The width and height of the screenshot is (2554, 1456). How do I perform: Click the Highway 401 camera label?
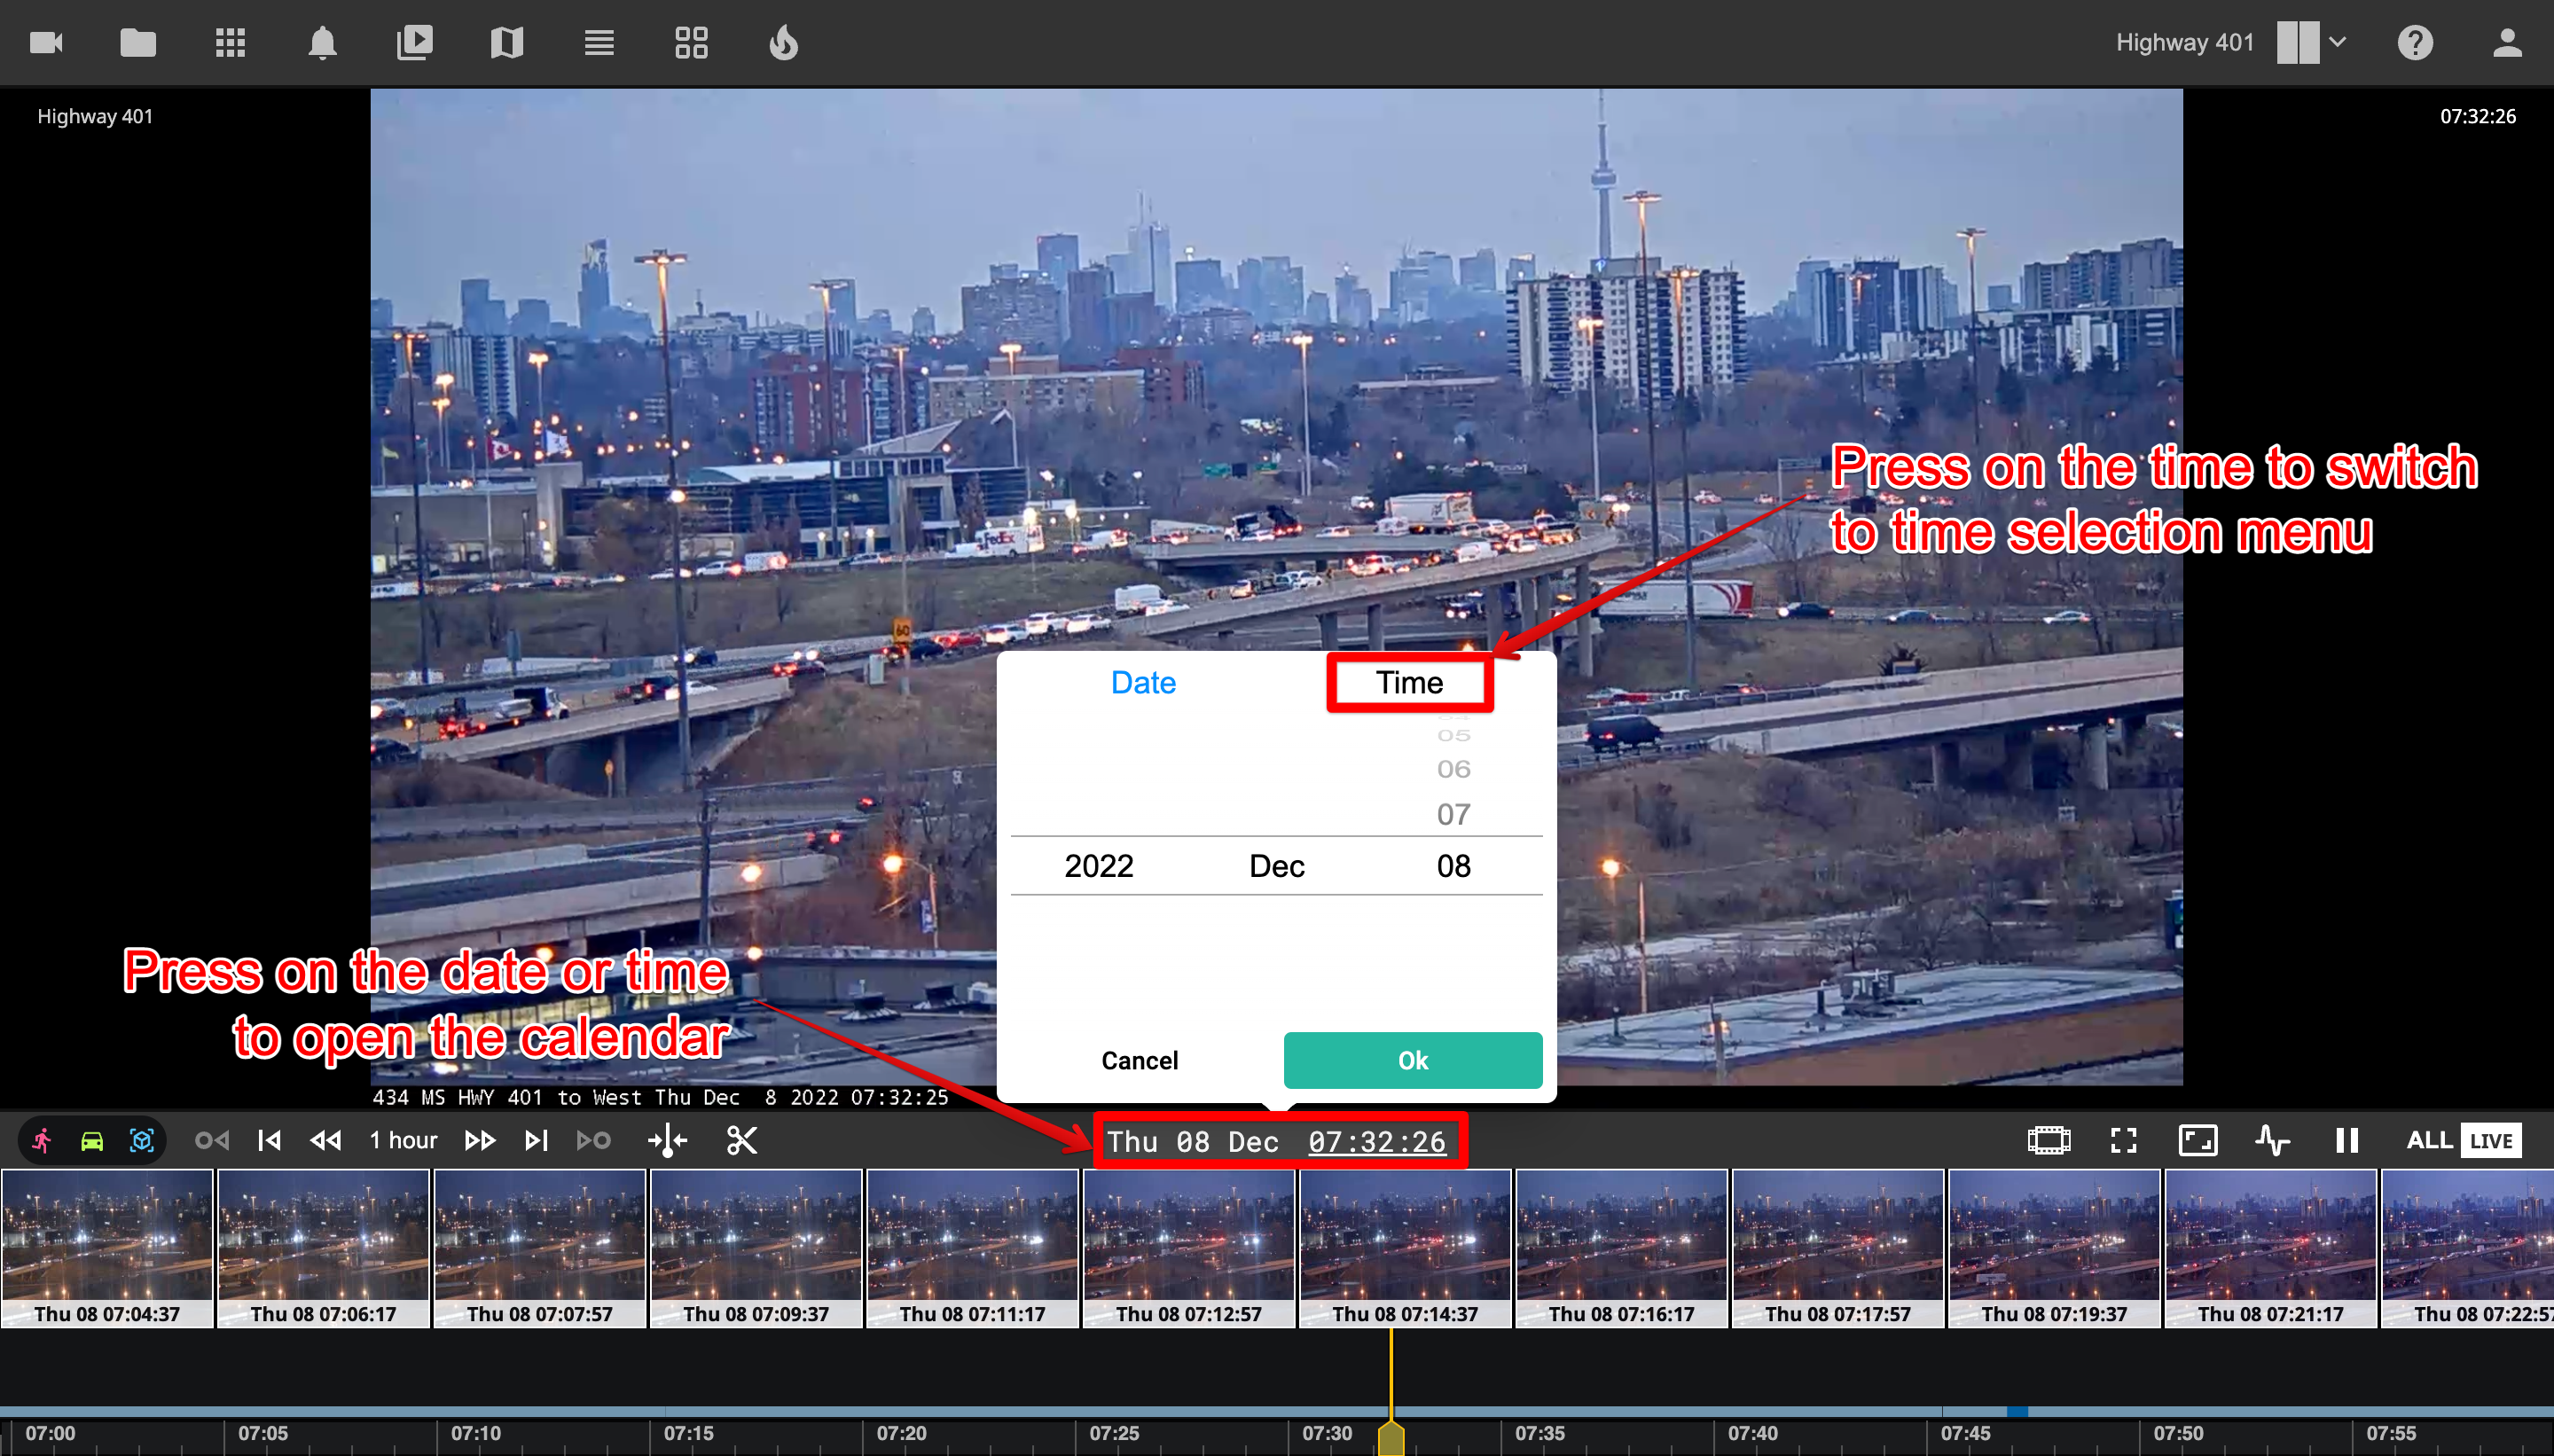pyautogui.click(x=95, y=116)
